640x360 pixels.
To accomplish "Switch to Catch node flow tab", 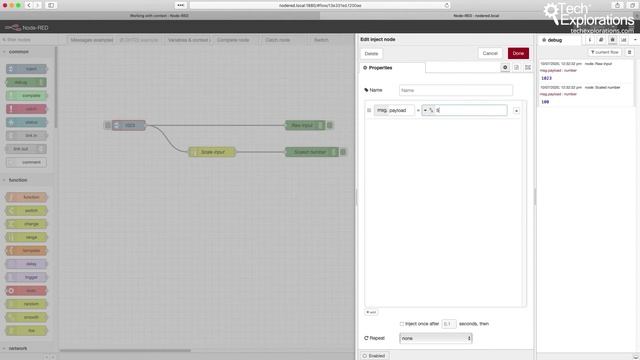I will click(278, 40).
